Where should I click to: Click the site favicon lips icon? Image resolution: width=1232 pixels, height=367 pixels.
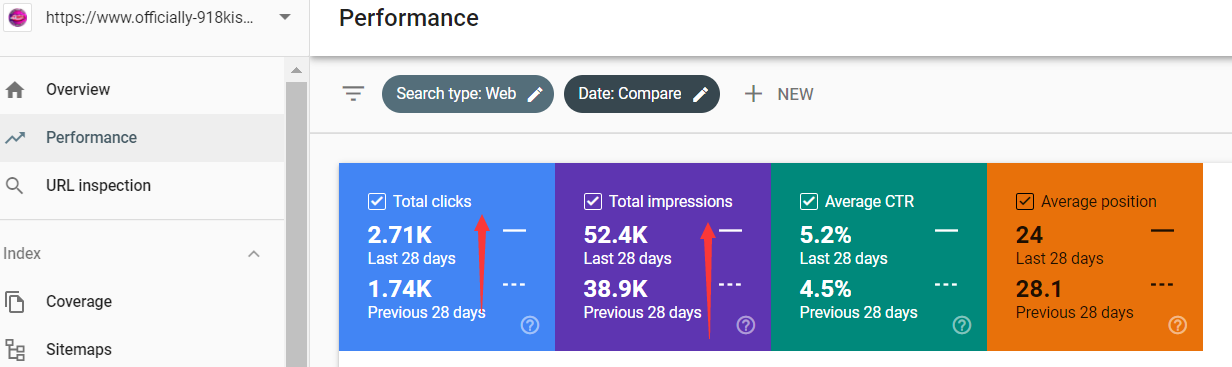point(17,19)
